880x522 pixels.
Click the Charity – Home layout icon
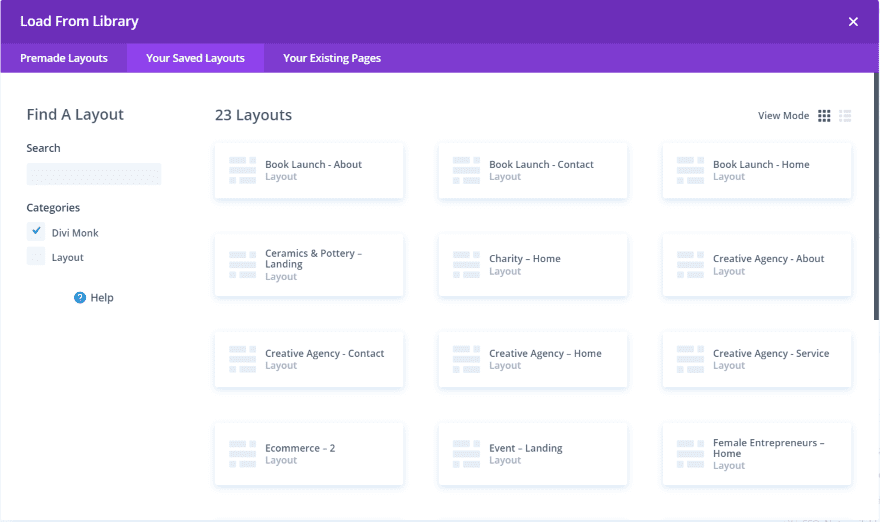click(466, 265)
